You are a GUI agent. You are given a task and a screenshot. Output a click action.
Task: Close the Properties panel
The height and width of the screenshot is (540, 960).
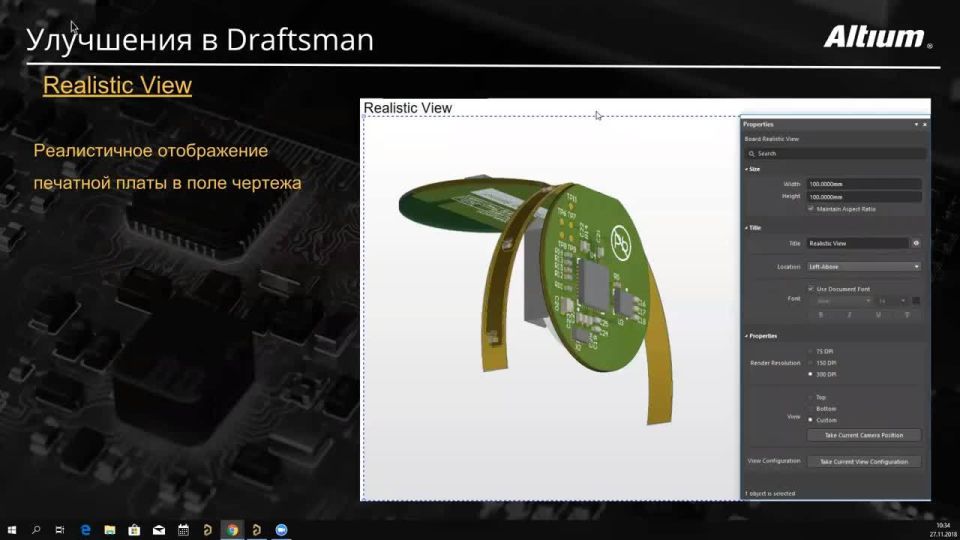pos(924,124)
